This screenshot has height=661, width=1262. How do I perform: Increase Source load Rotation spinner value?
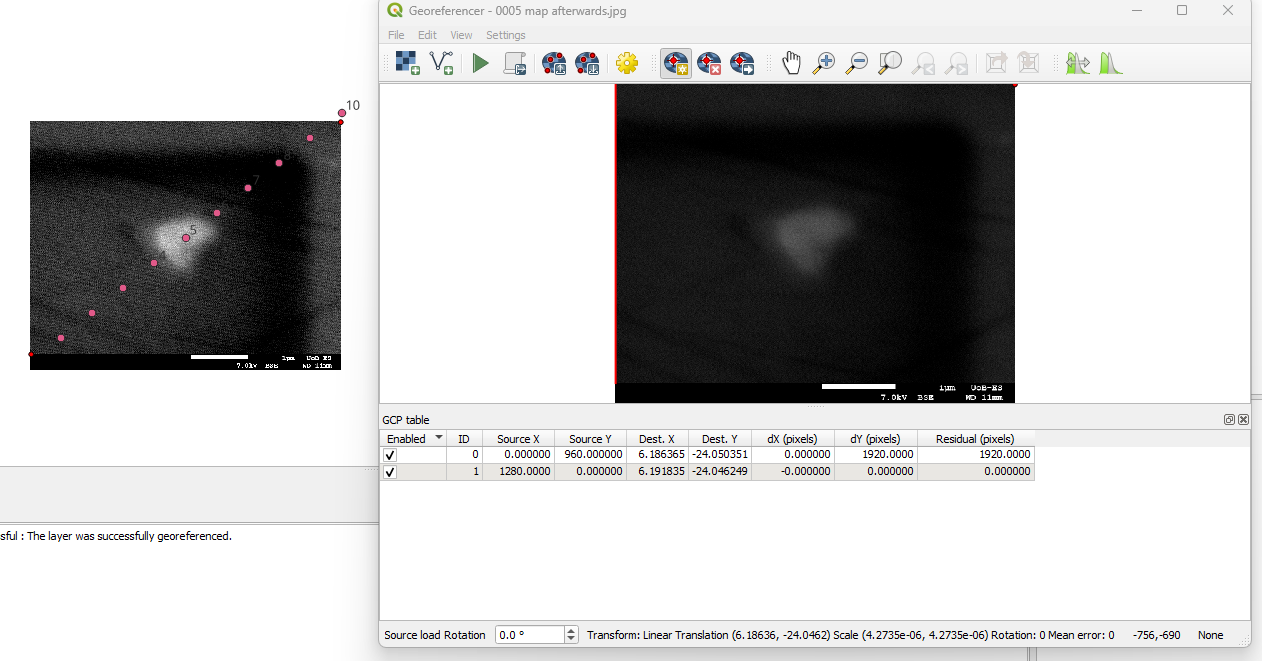coord(571,631)
